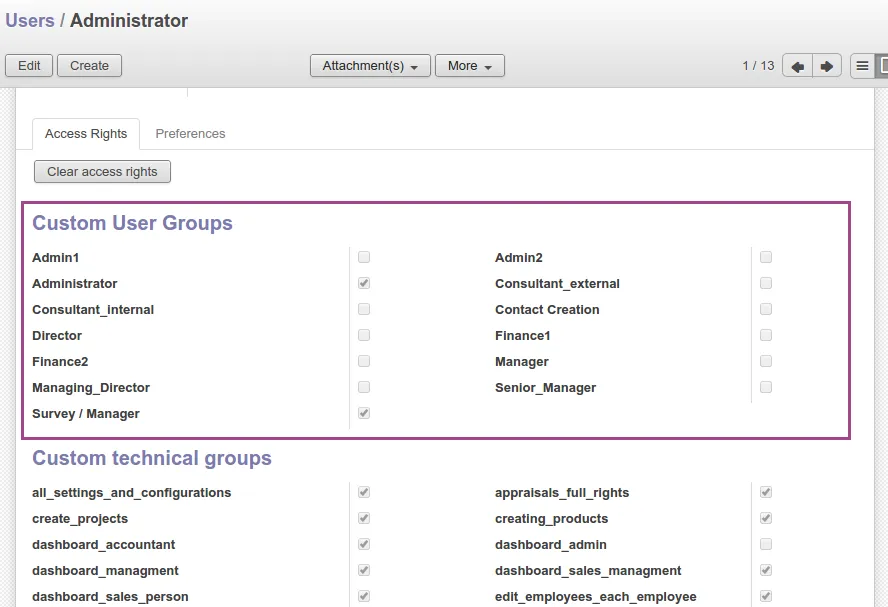888x607 pixels.
Task: Switch to the Preferences tab
Action: [190, 133]
